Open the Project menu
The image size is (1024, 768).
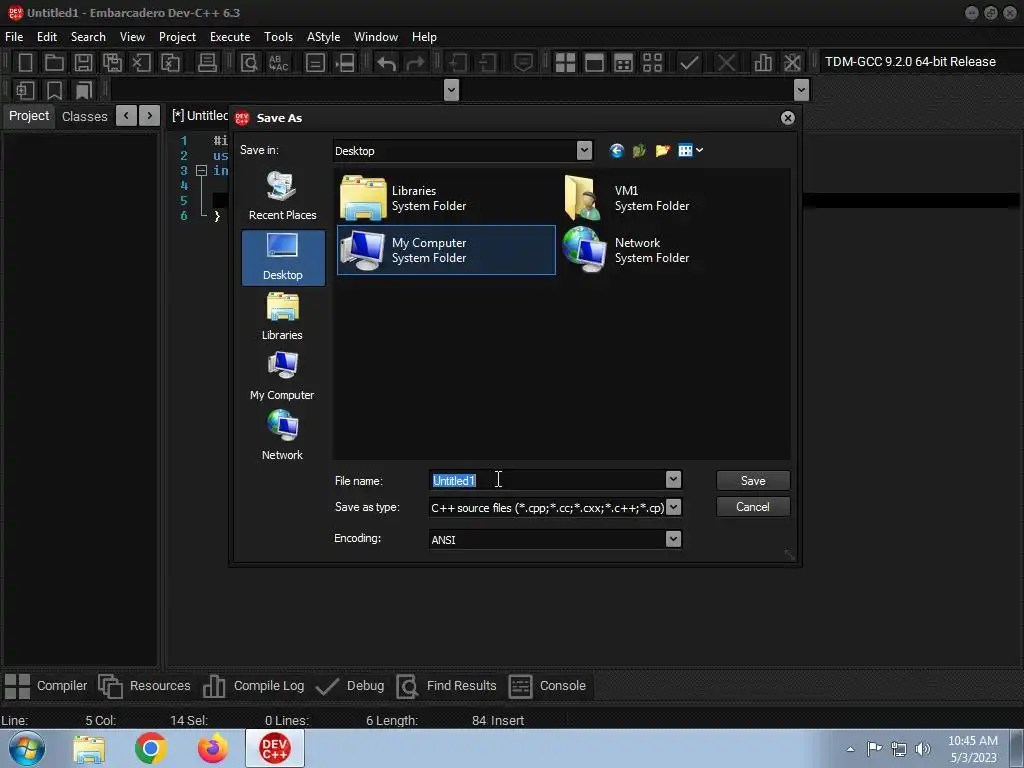coord(177,37)
